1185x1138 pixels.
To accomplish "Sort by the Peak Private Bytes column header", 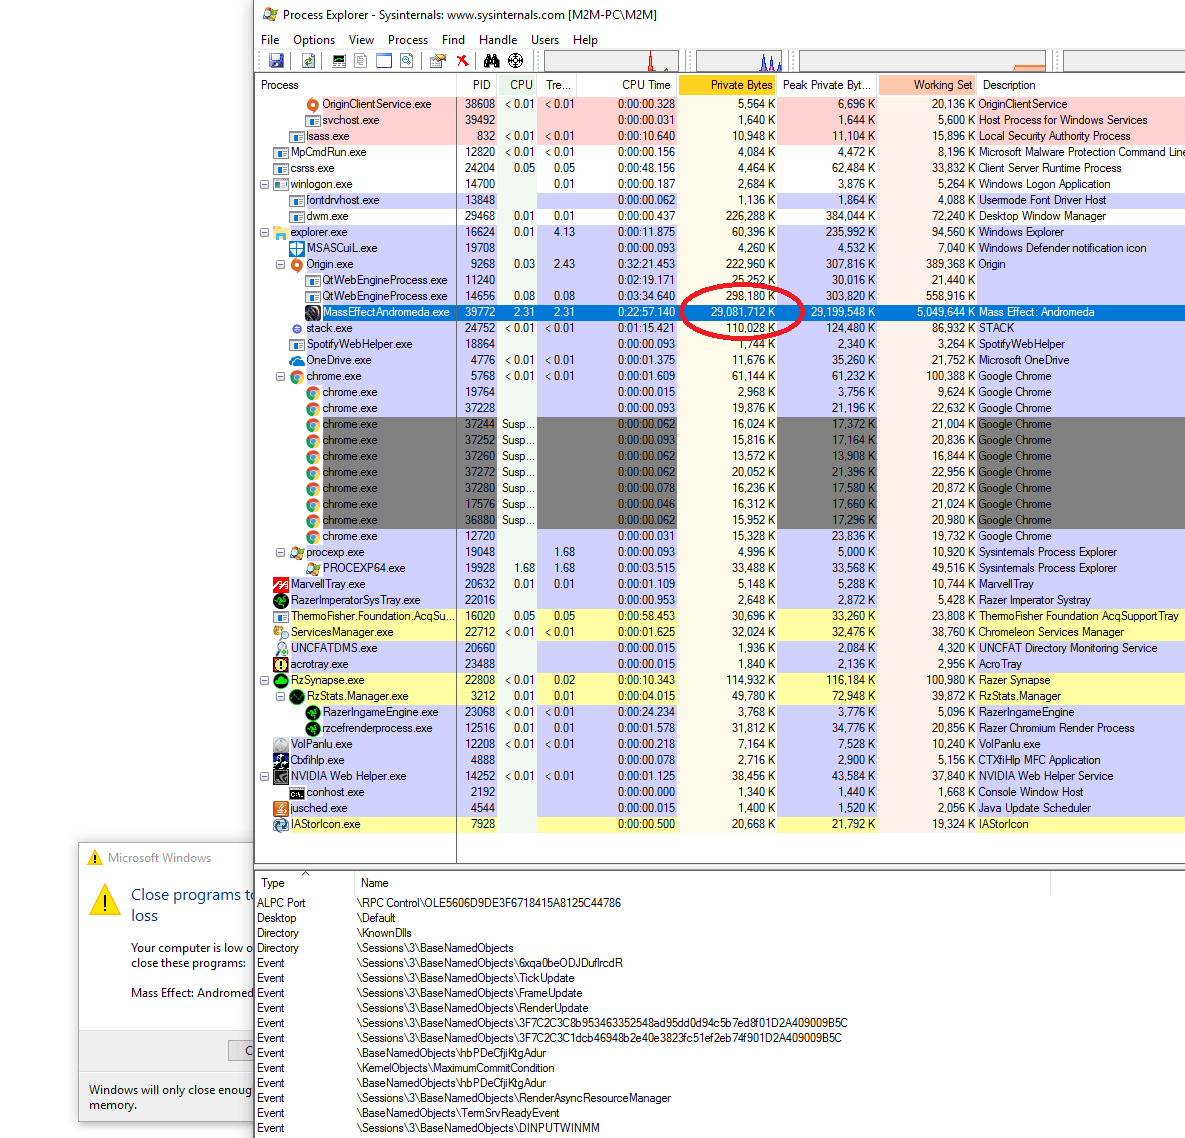I will click(827, 85).
